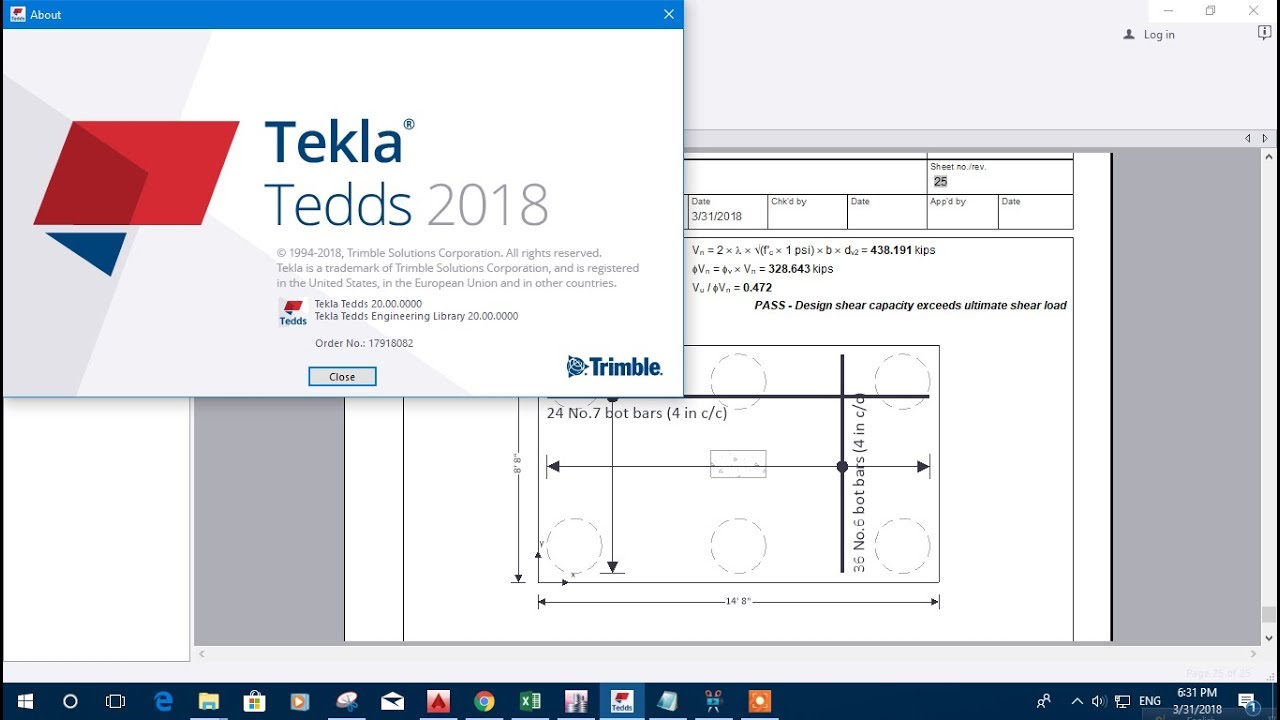This screenshot has width=1280, height=720.
Task: Open the calendar by clicking the clock
Action: [1196, 701]
